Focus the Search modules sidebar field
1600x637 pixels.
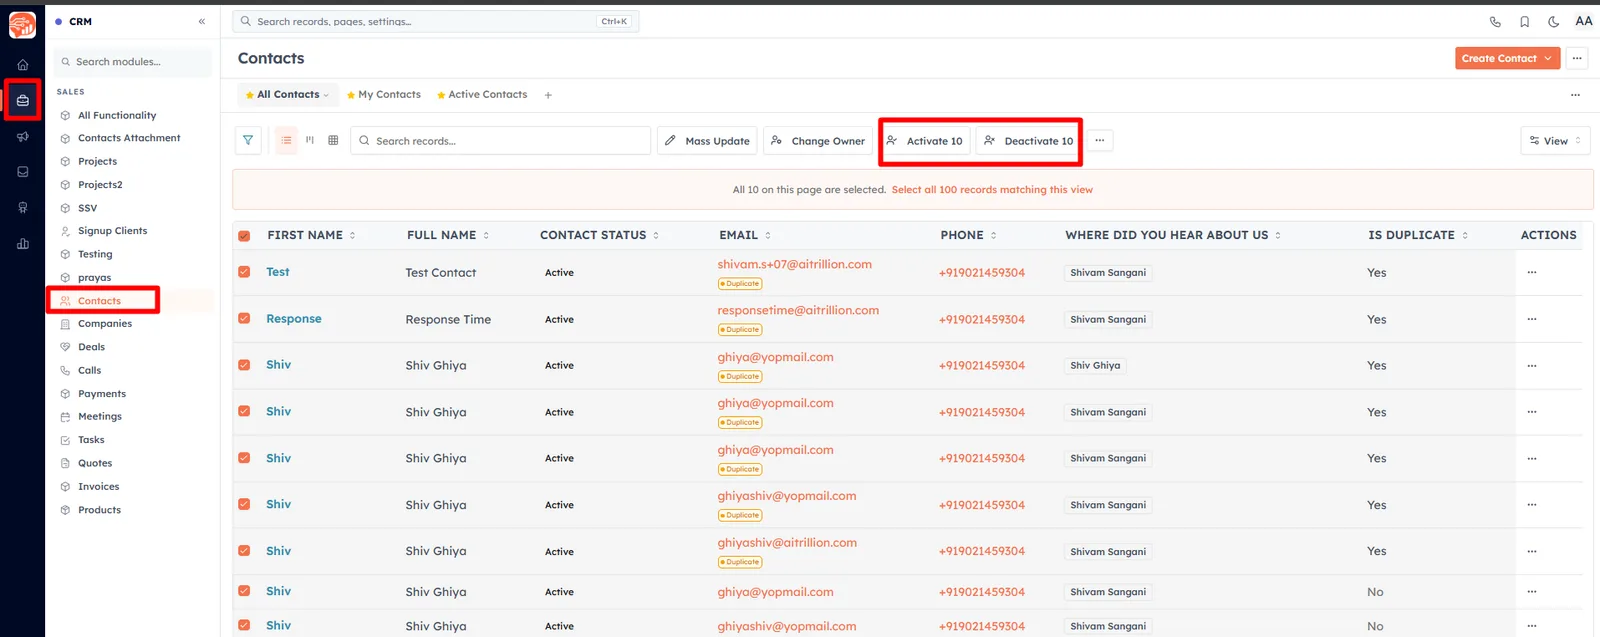coord(133,62)
